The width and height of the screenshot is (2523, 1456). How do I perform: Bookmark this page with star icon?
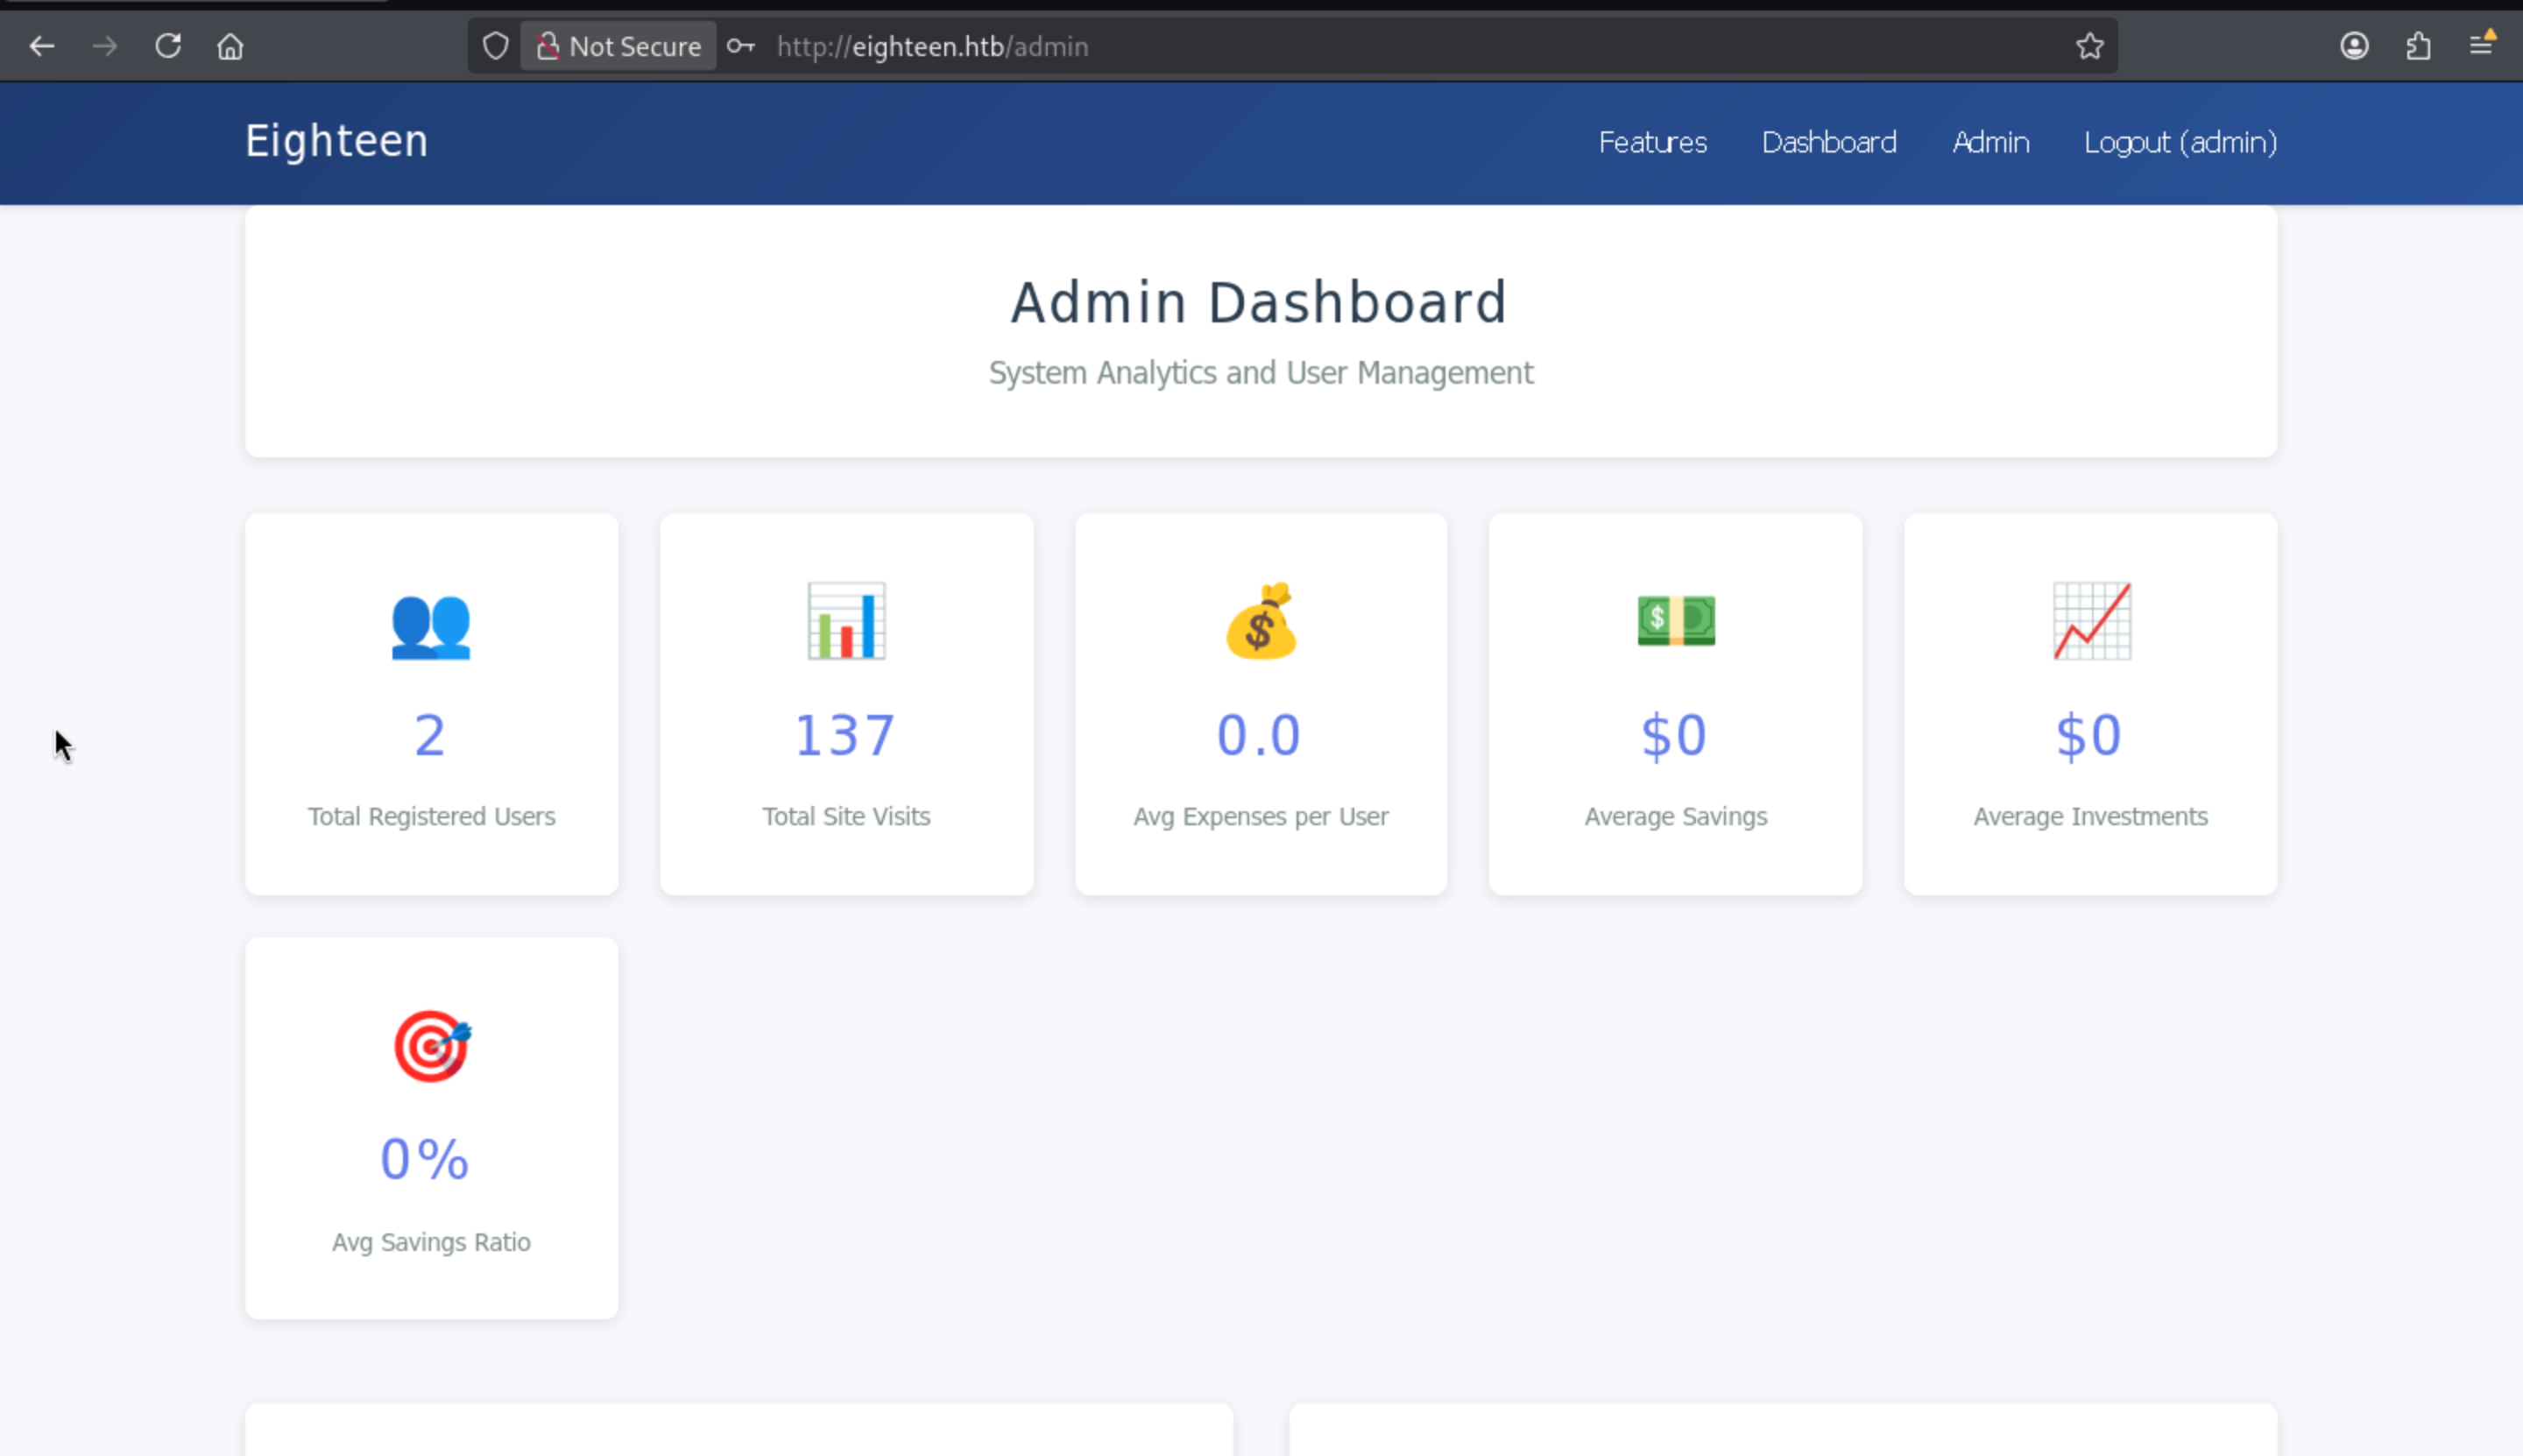[x=2089, y=46]
